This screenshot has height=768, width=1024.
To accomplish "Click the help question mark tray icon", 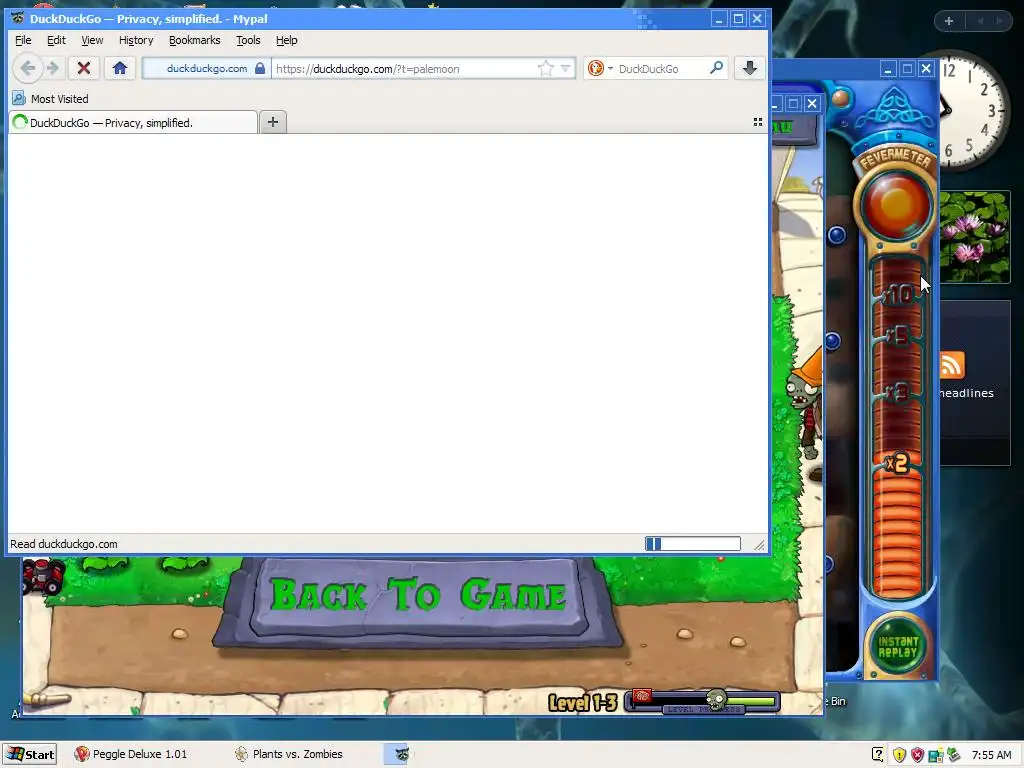I will [x=878, y=755].
